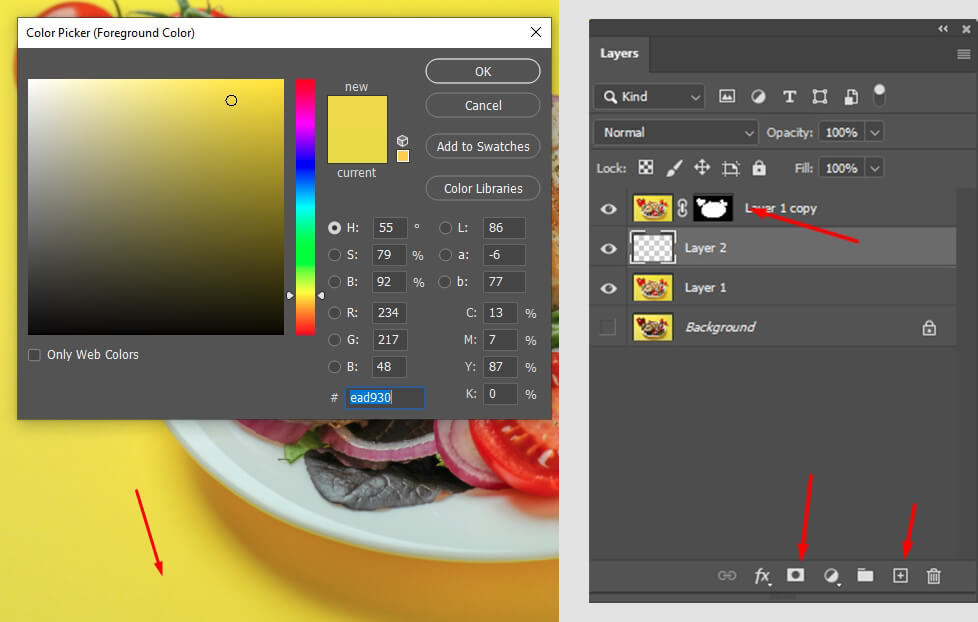The image size is (978, 622).
Task: Click the K black value field
Action: click(500, 394)
